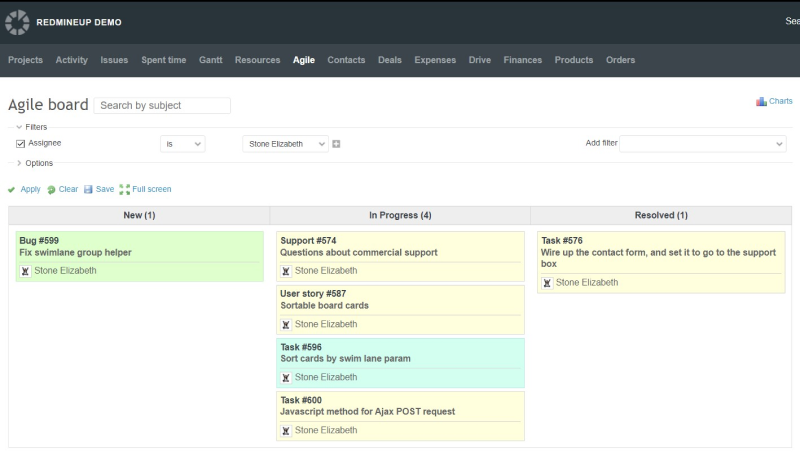Click the green Apply checkmark icon
This screenshot has width=800, height=463.
pyautogui.click(x=12, y=190)
